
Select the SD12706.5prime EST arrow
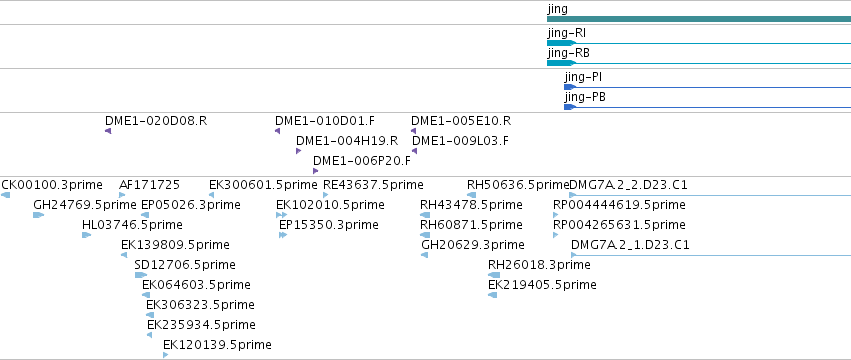[x=141, y=275]
